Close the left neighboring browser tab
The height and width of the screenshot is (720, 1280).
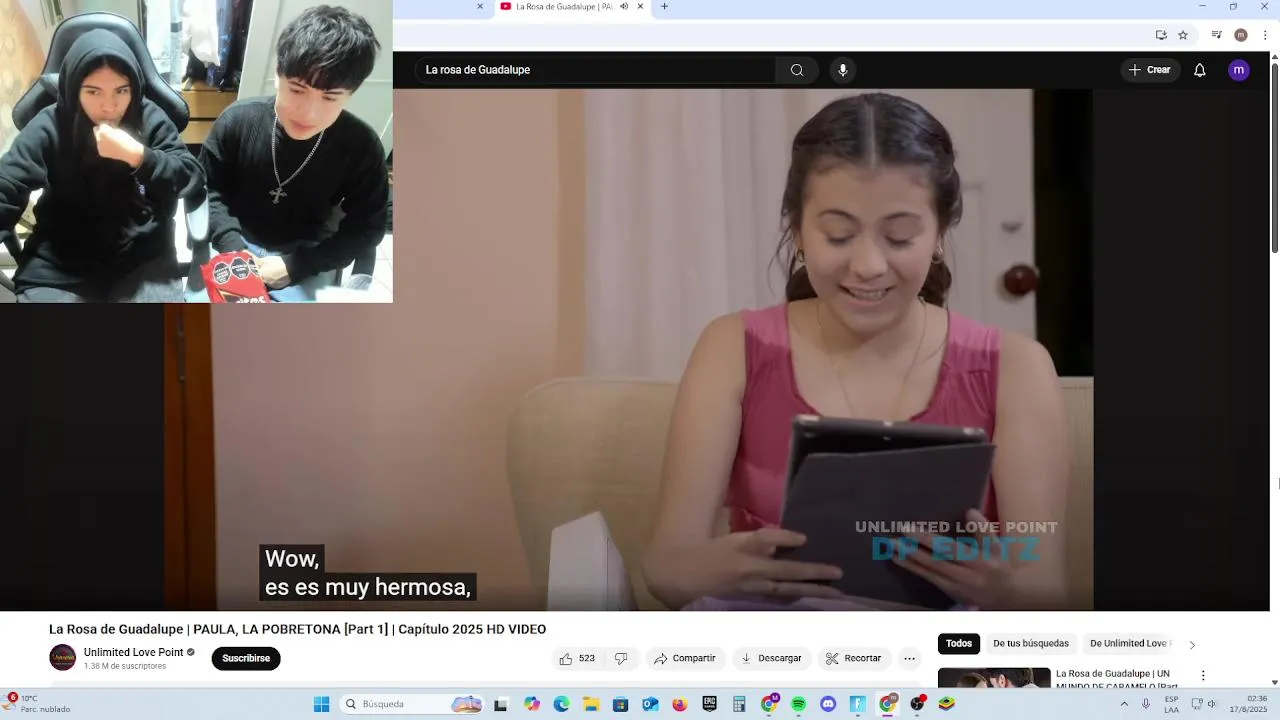pos(479,6)
